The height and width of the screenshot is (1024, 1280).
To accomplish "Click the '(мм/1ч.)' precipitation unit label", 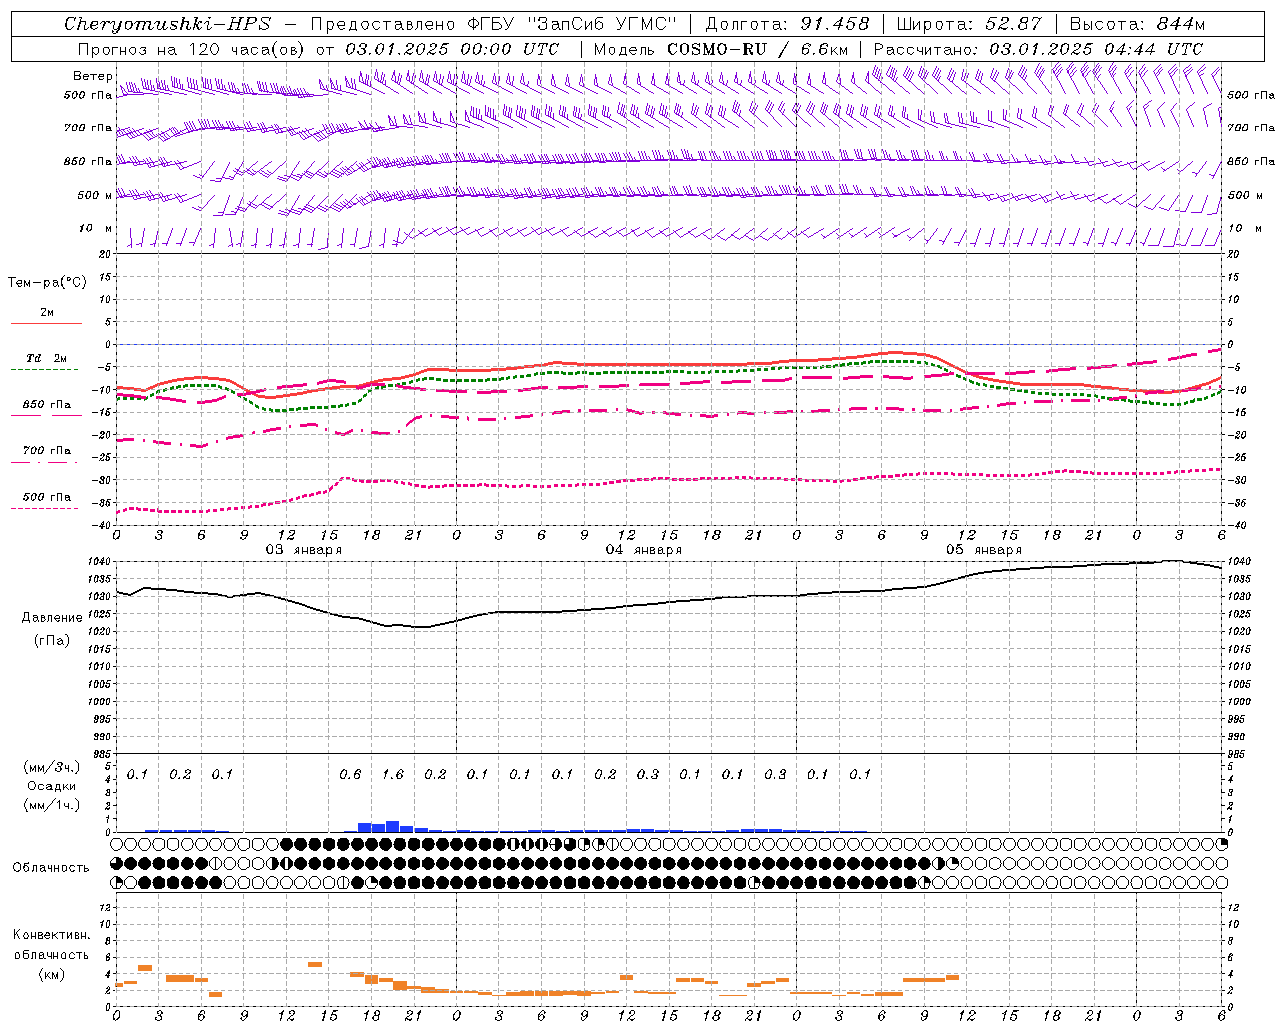I will coord(52,806).
